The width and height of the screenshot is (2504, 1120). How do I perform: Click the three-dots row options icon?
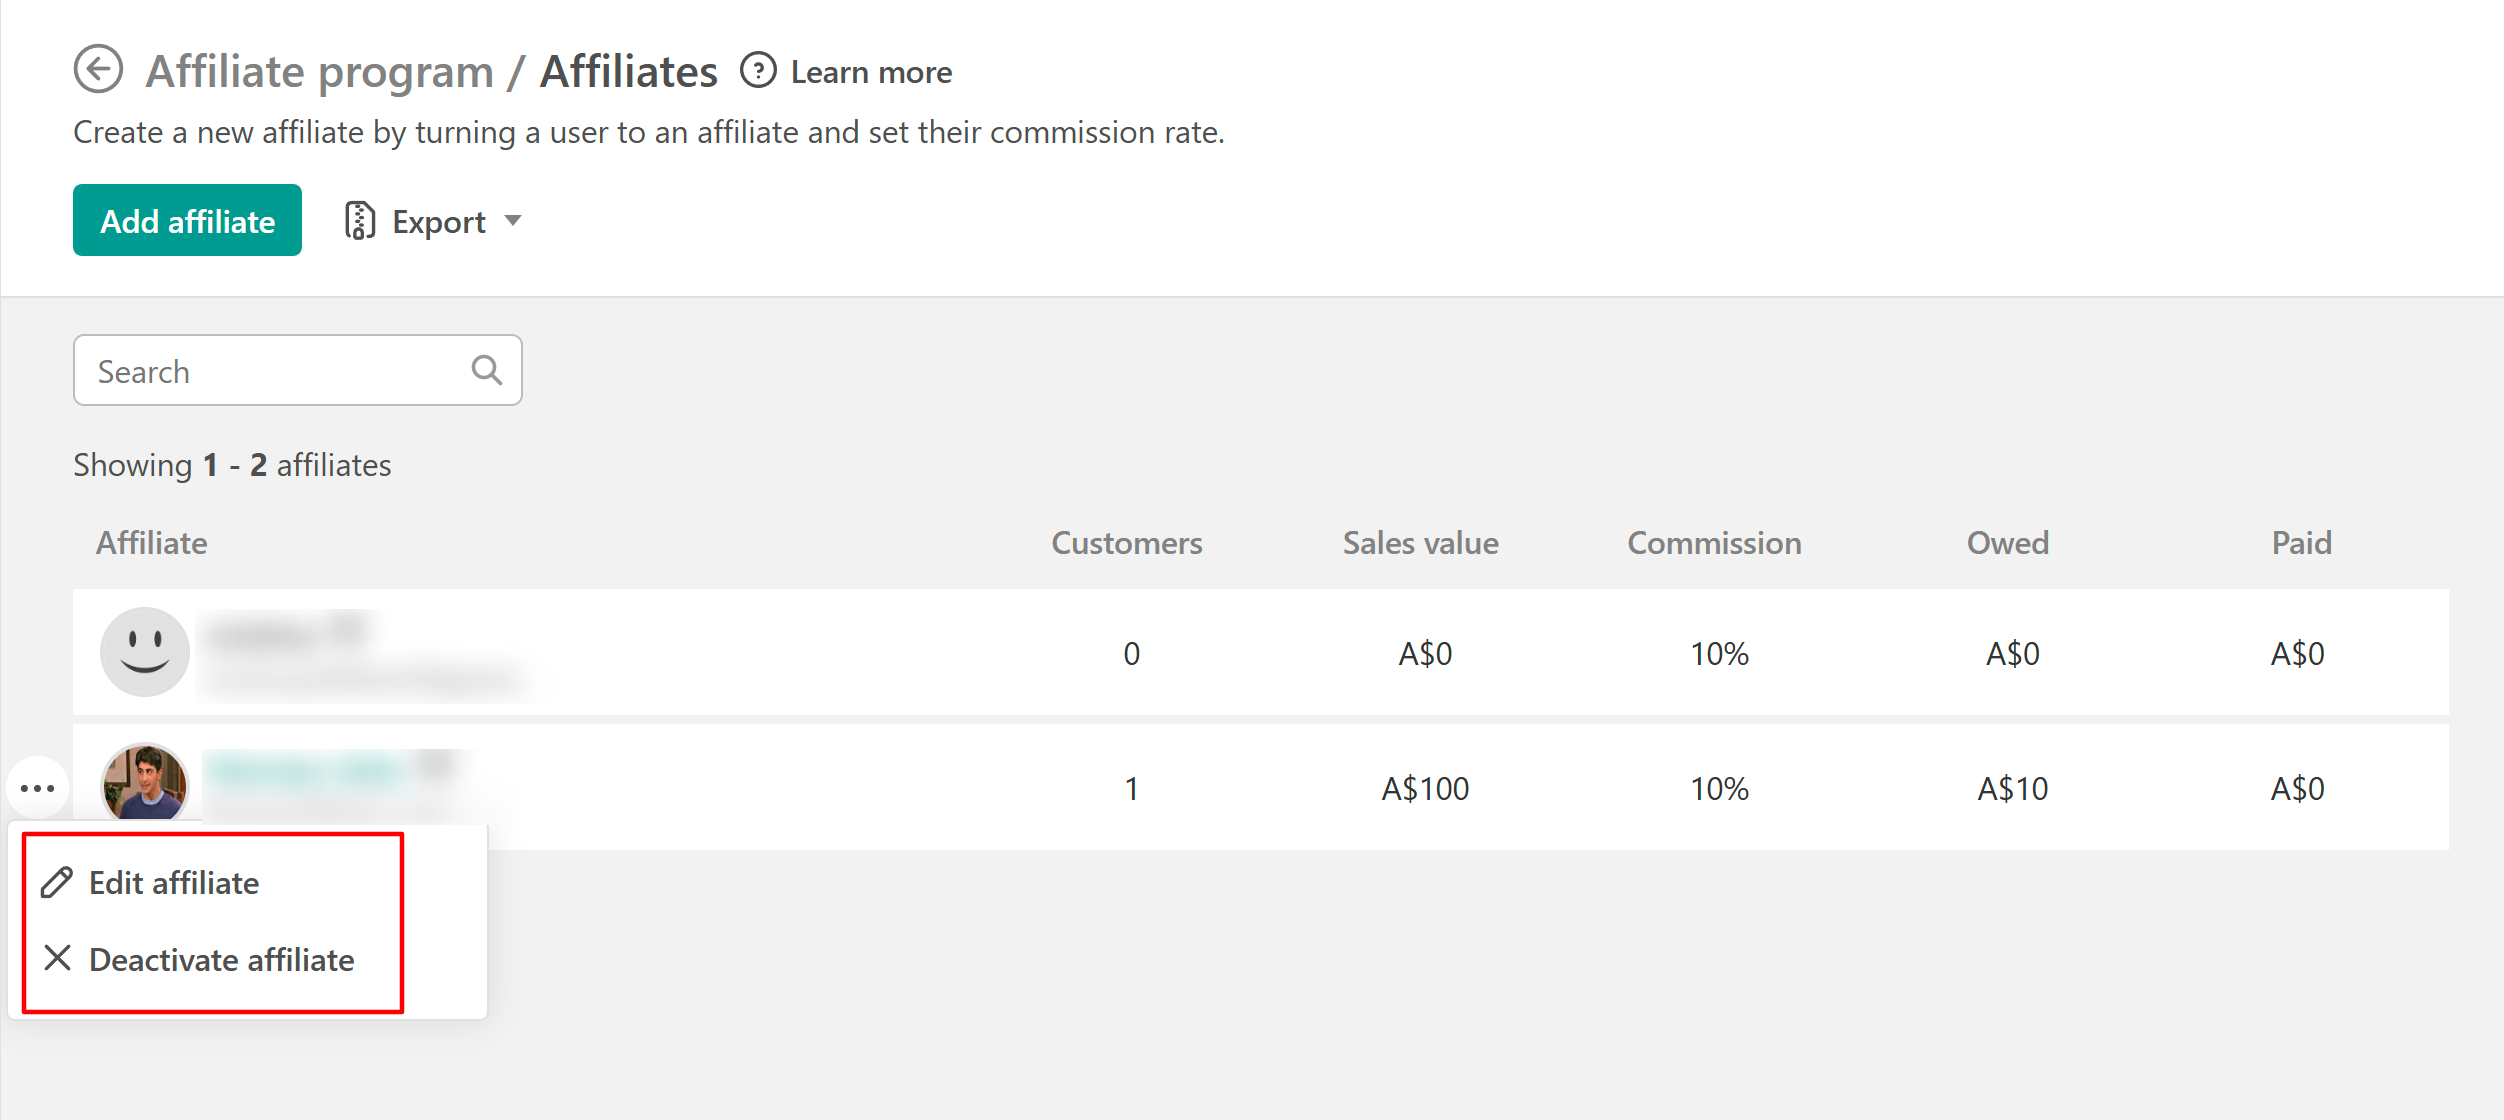[x=37, y=788]
